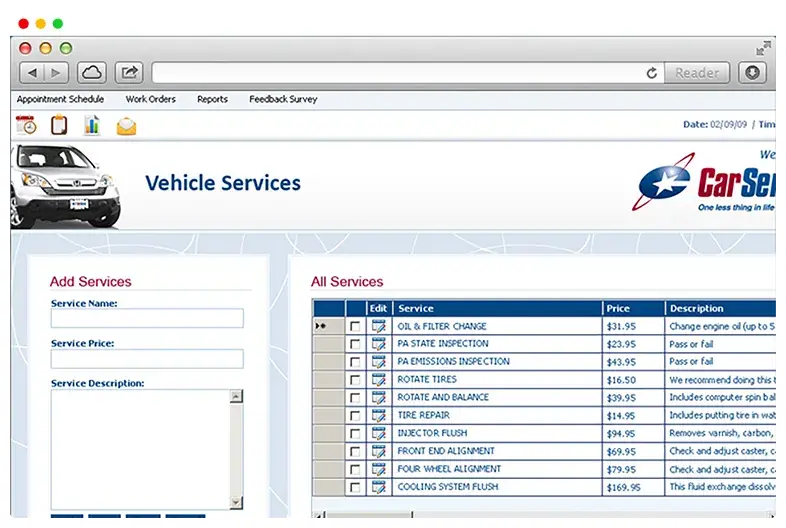The height and width of the screenshot is (528, 786).
Task: Click the Work Orders clipboard icon
Action: coord(59,124)
